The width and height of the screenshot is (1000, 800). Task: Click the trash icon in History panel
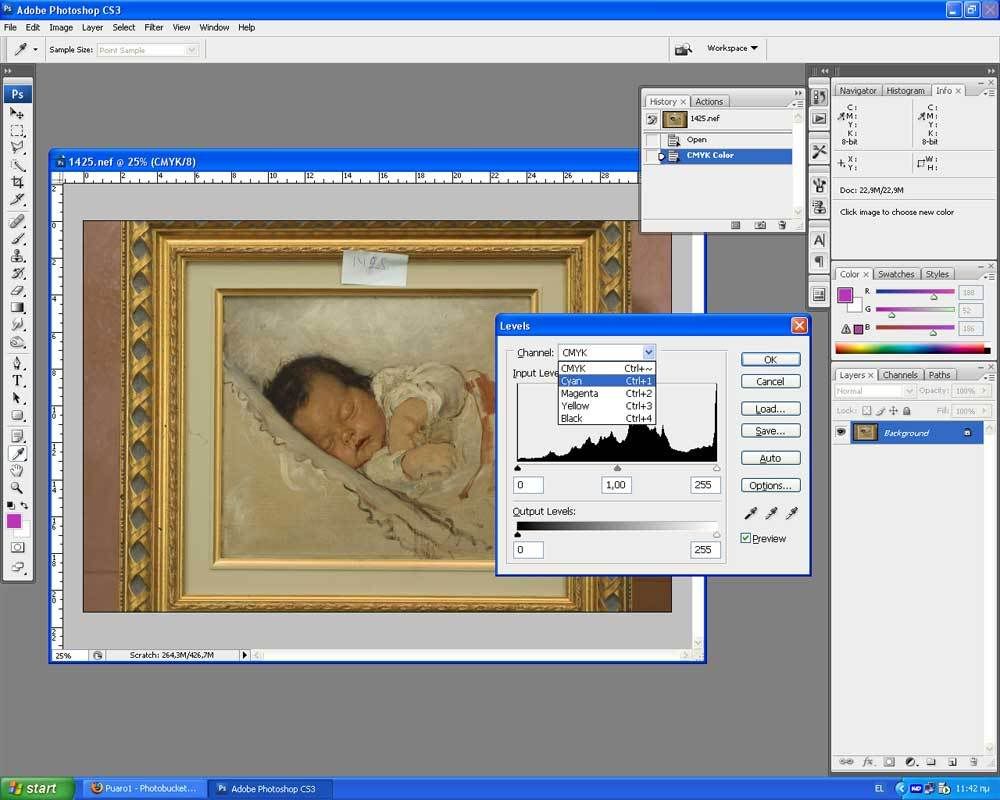[784, 225]
